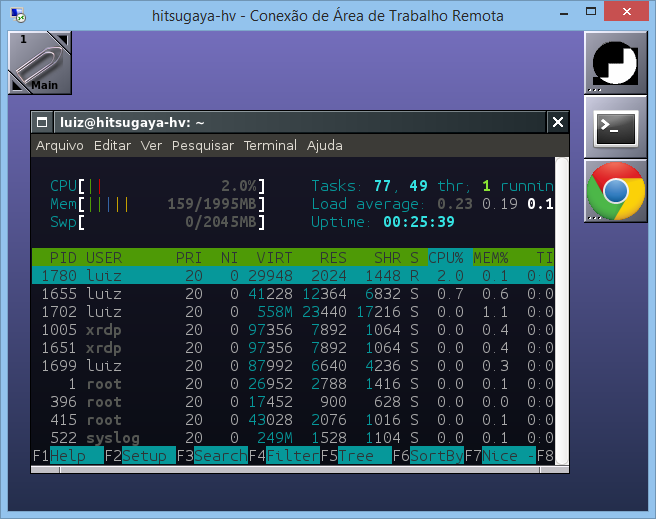Screen dimensions: 656x519
Task: Open the Ajuda menu
Action: 325,146
